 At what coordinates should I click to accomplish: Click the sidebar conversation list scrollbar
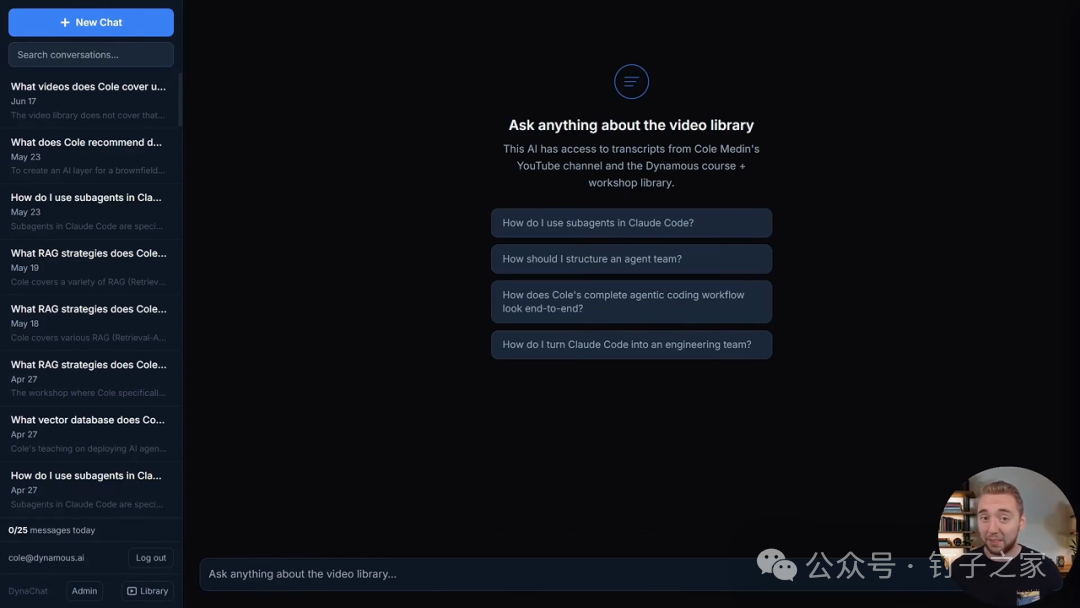click(180, 100)
